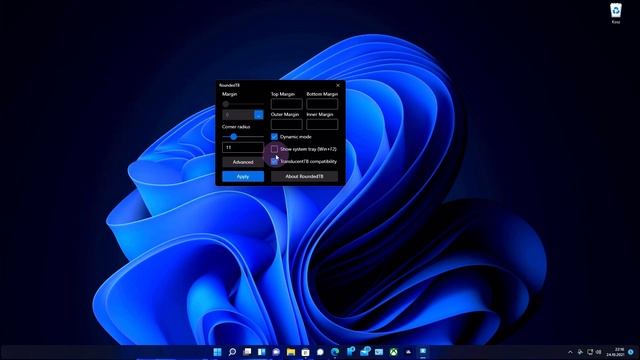Close the RoundedTB window
640x360 pixels.
point(338,85)
